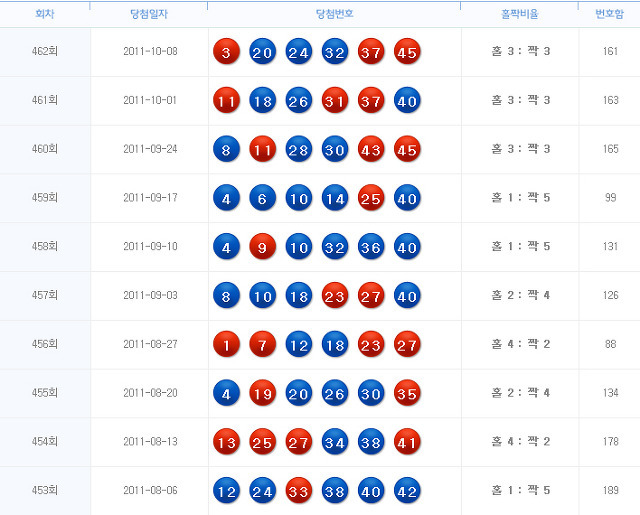Image resolution: width=640 pixels, height=515 pixels.
Task: Click ball 3 in the 462회 row
Action: (x=226, y=51)
